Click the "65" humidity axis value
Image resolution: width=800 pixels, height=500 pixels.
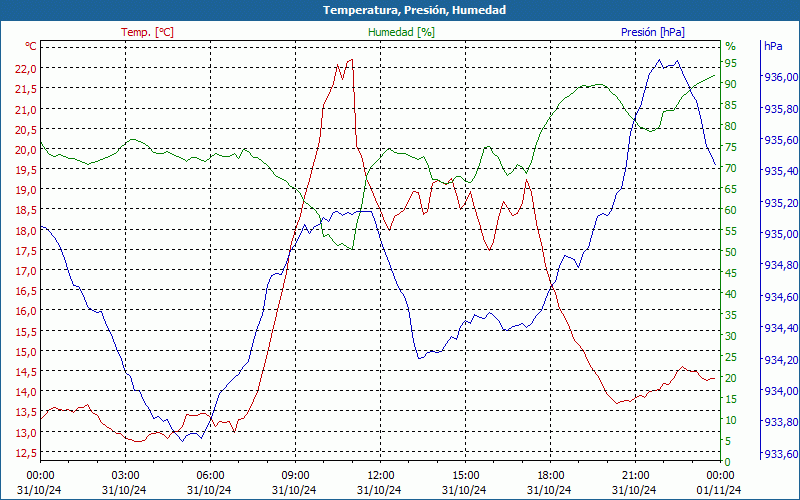[x=731, y=189]
